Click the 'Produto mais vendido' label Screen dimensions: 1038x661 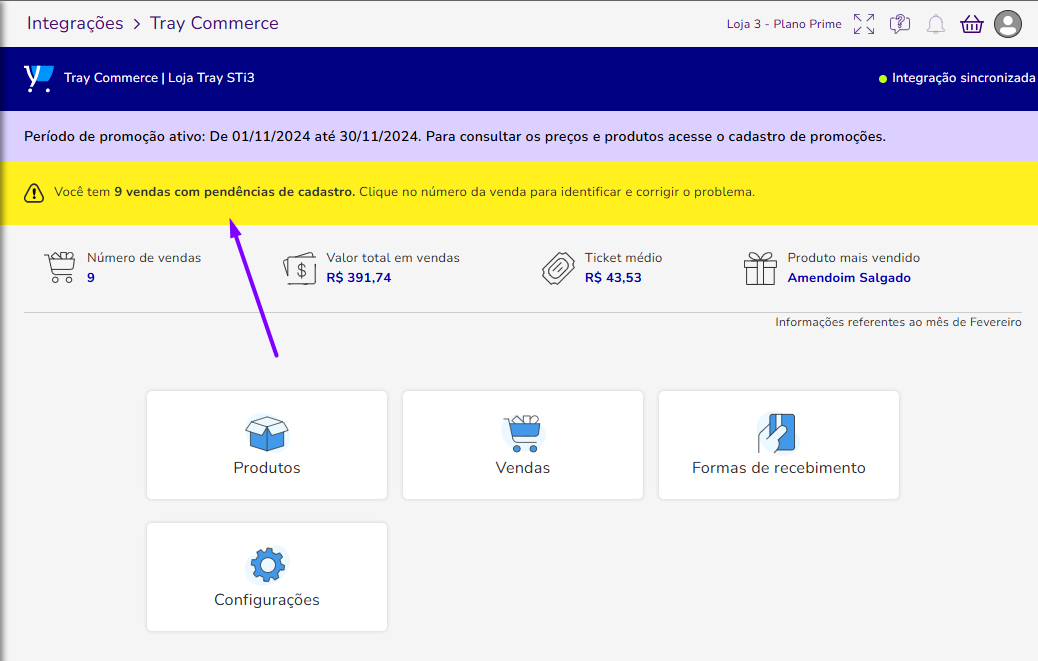(x=853, y=258)
